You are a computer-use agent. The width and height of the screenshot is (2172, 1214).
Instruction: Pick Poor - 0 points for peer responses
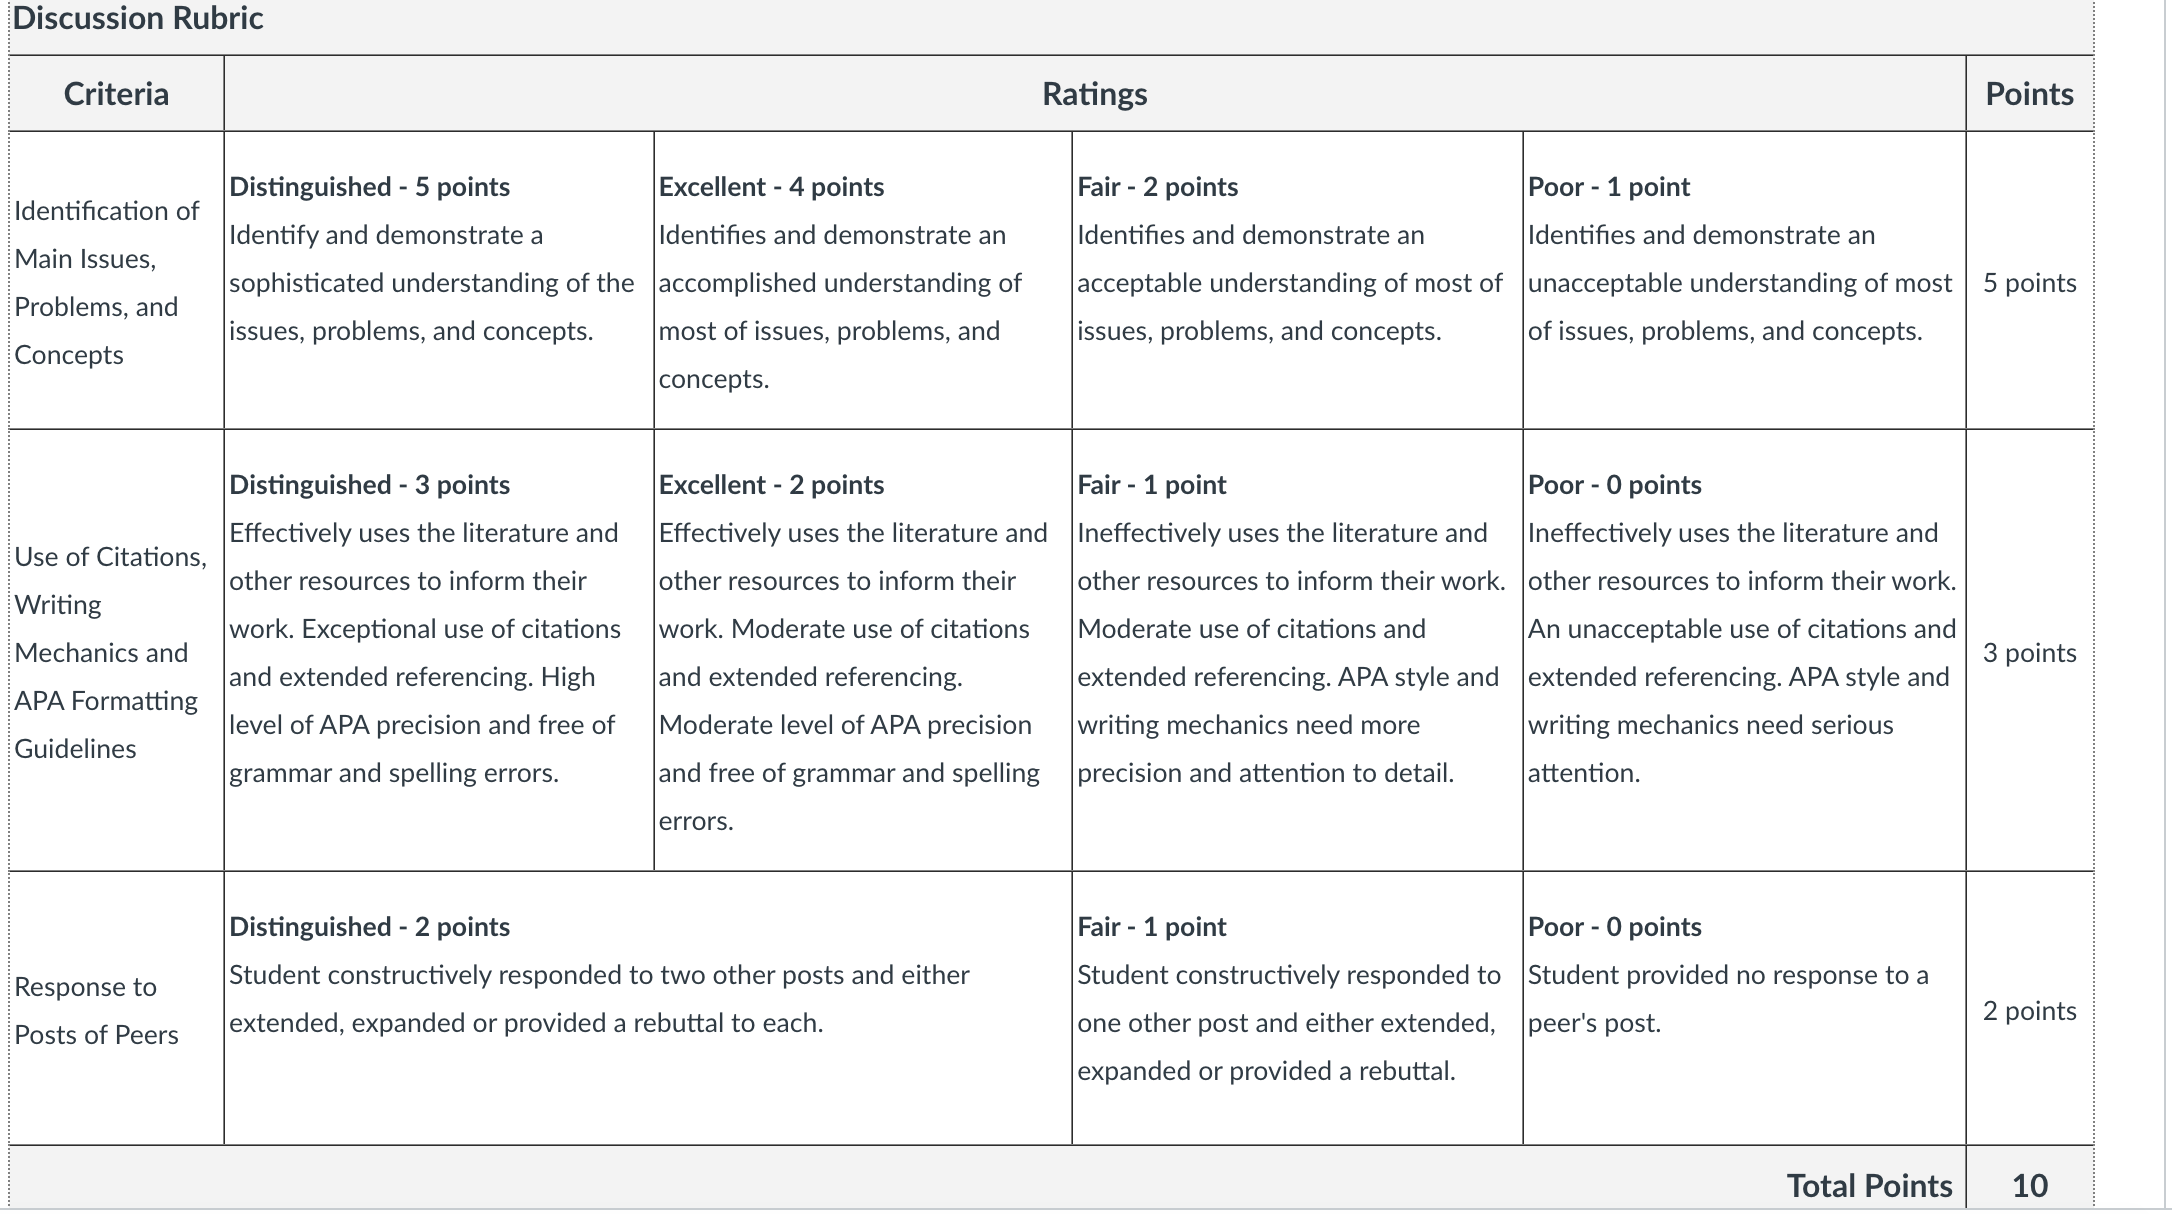pos(1744,1008)
